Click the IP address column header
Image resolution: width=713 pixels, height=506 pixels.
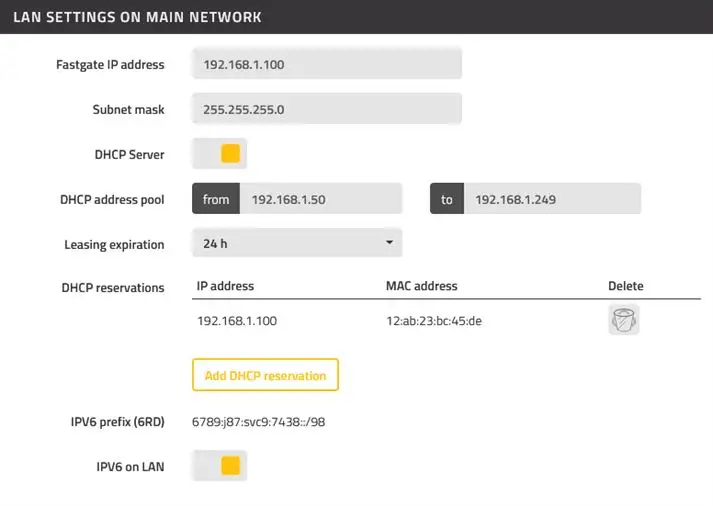225,286
